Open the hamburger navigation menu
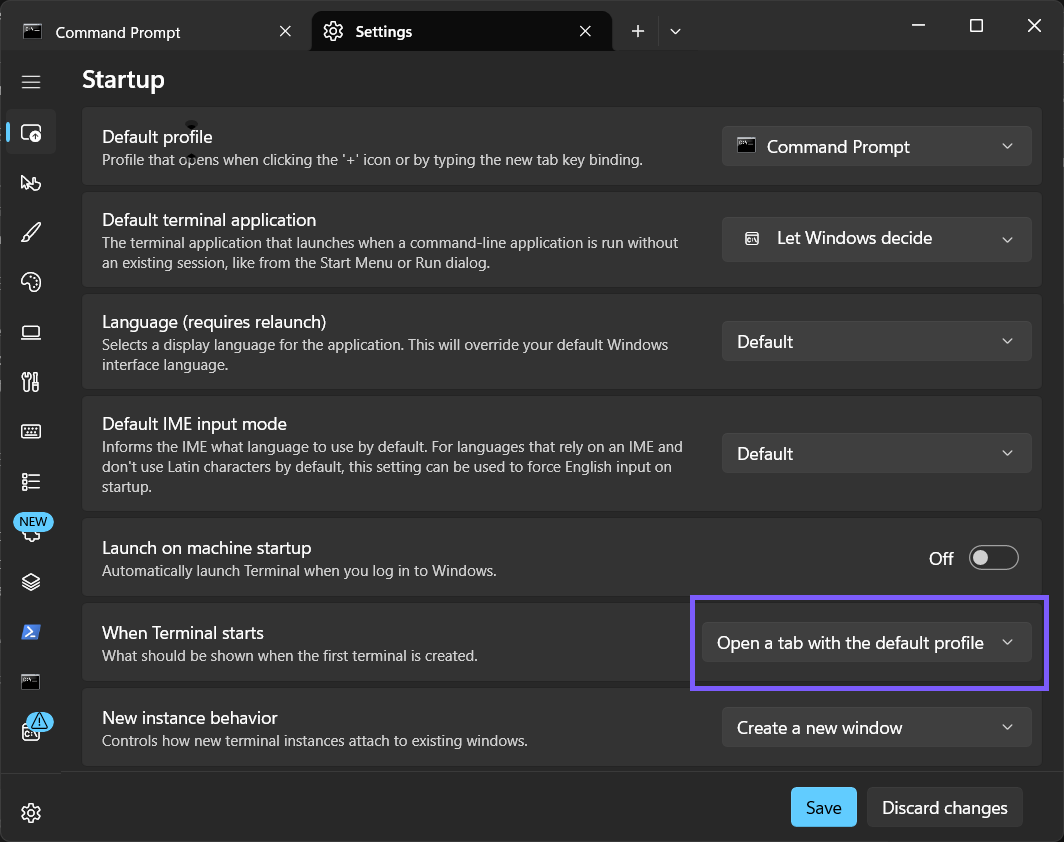Image resolution: width=1064 pixels, height=842 pixels. tap(31, 82)
